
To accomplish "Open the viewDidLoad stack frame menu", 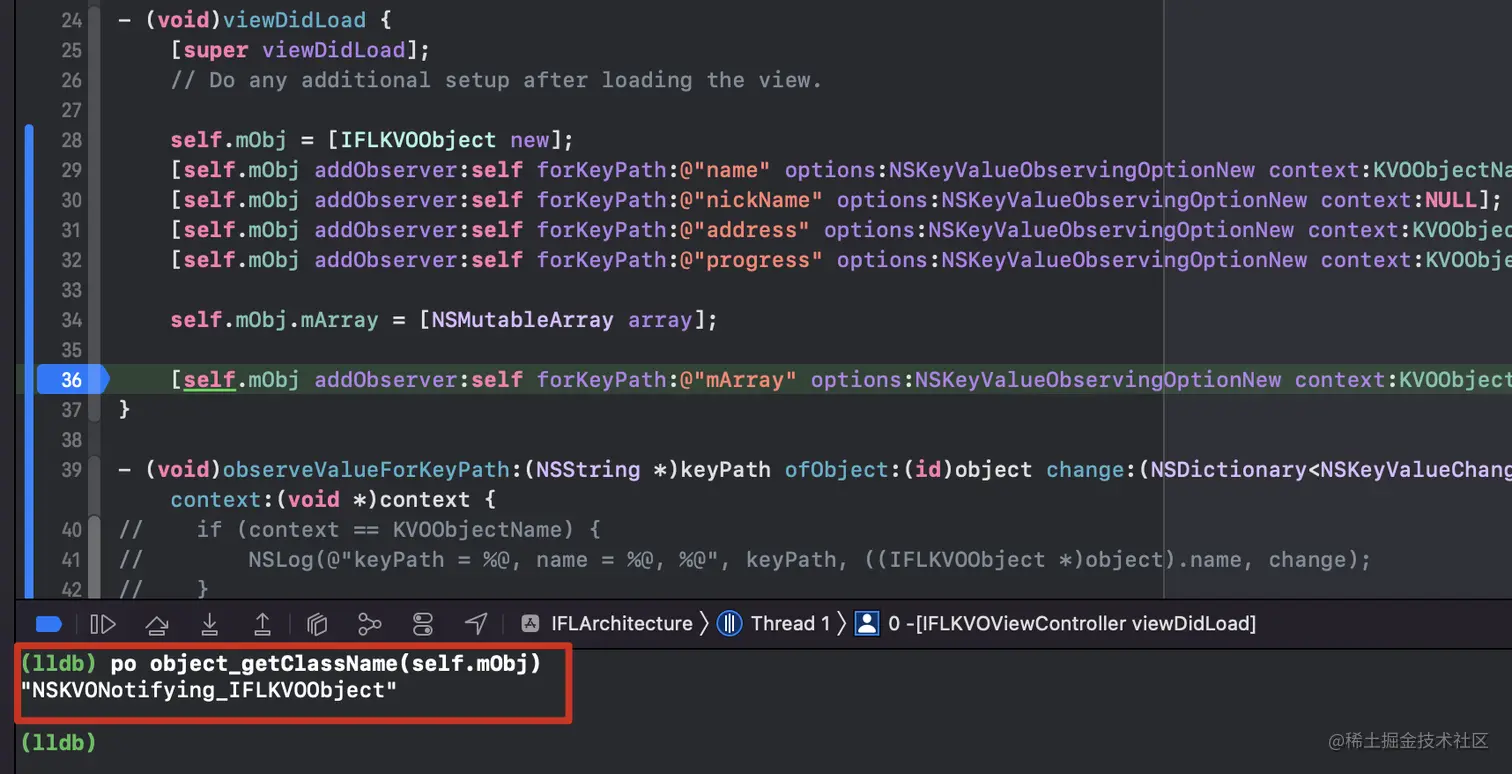I will pos(1072,624).
